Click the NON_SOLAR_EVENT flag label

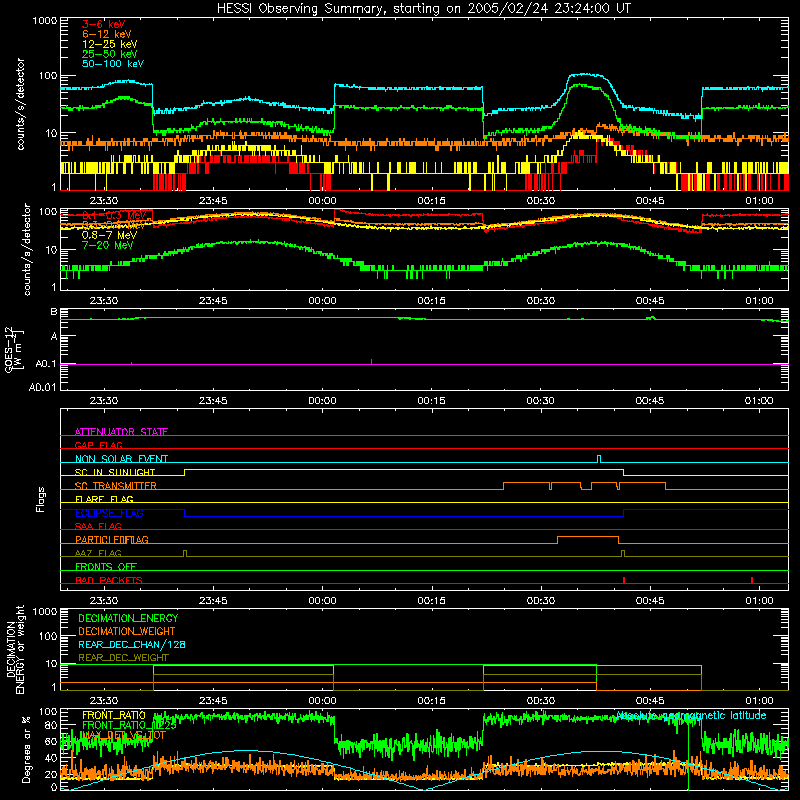121,459
